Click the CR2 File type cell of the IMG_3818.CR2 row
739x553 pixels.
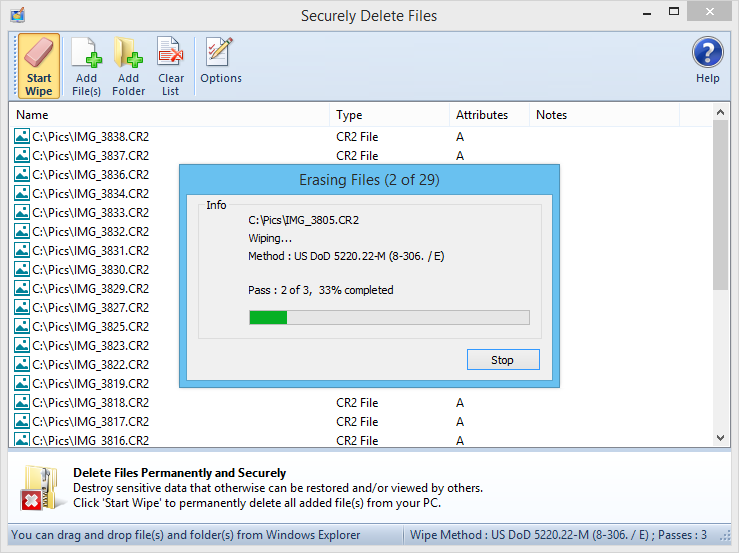coord(357,403)
